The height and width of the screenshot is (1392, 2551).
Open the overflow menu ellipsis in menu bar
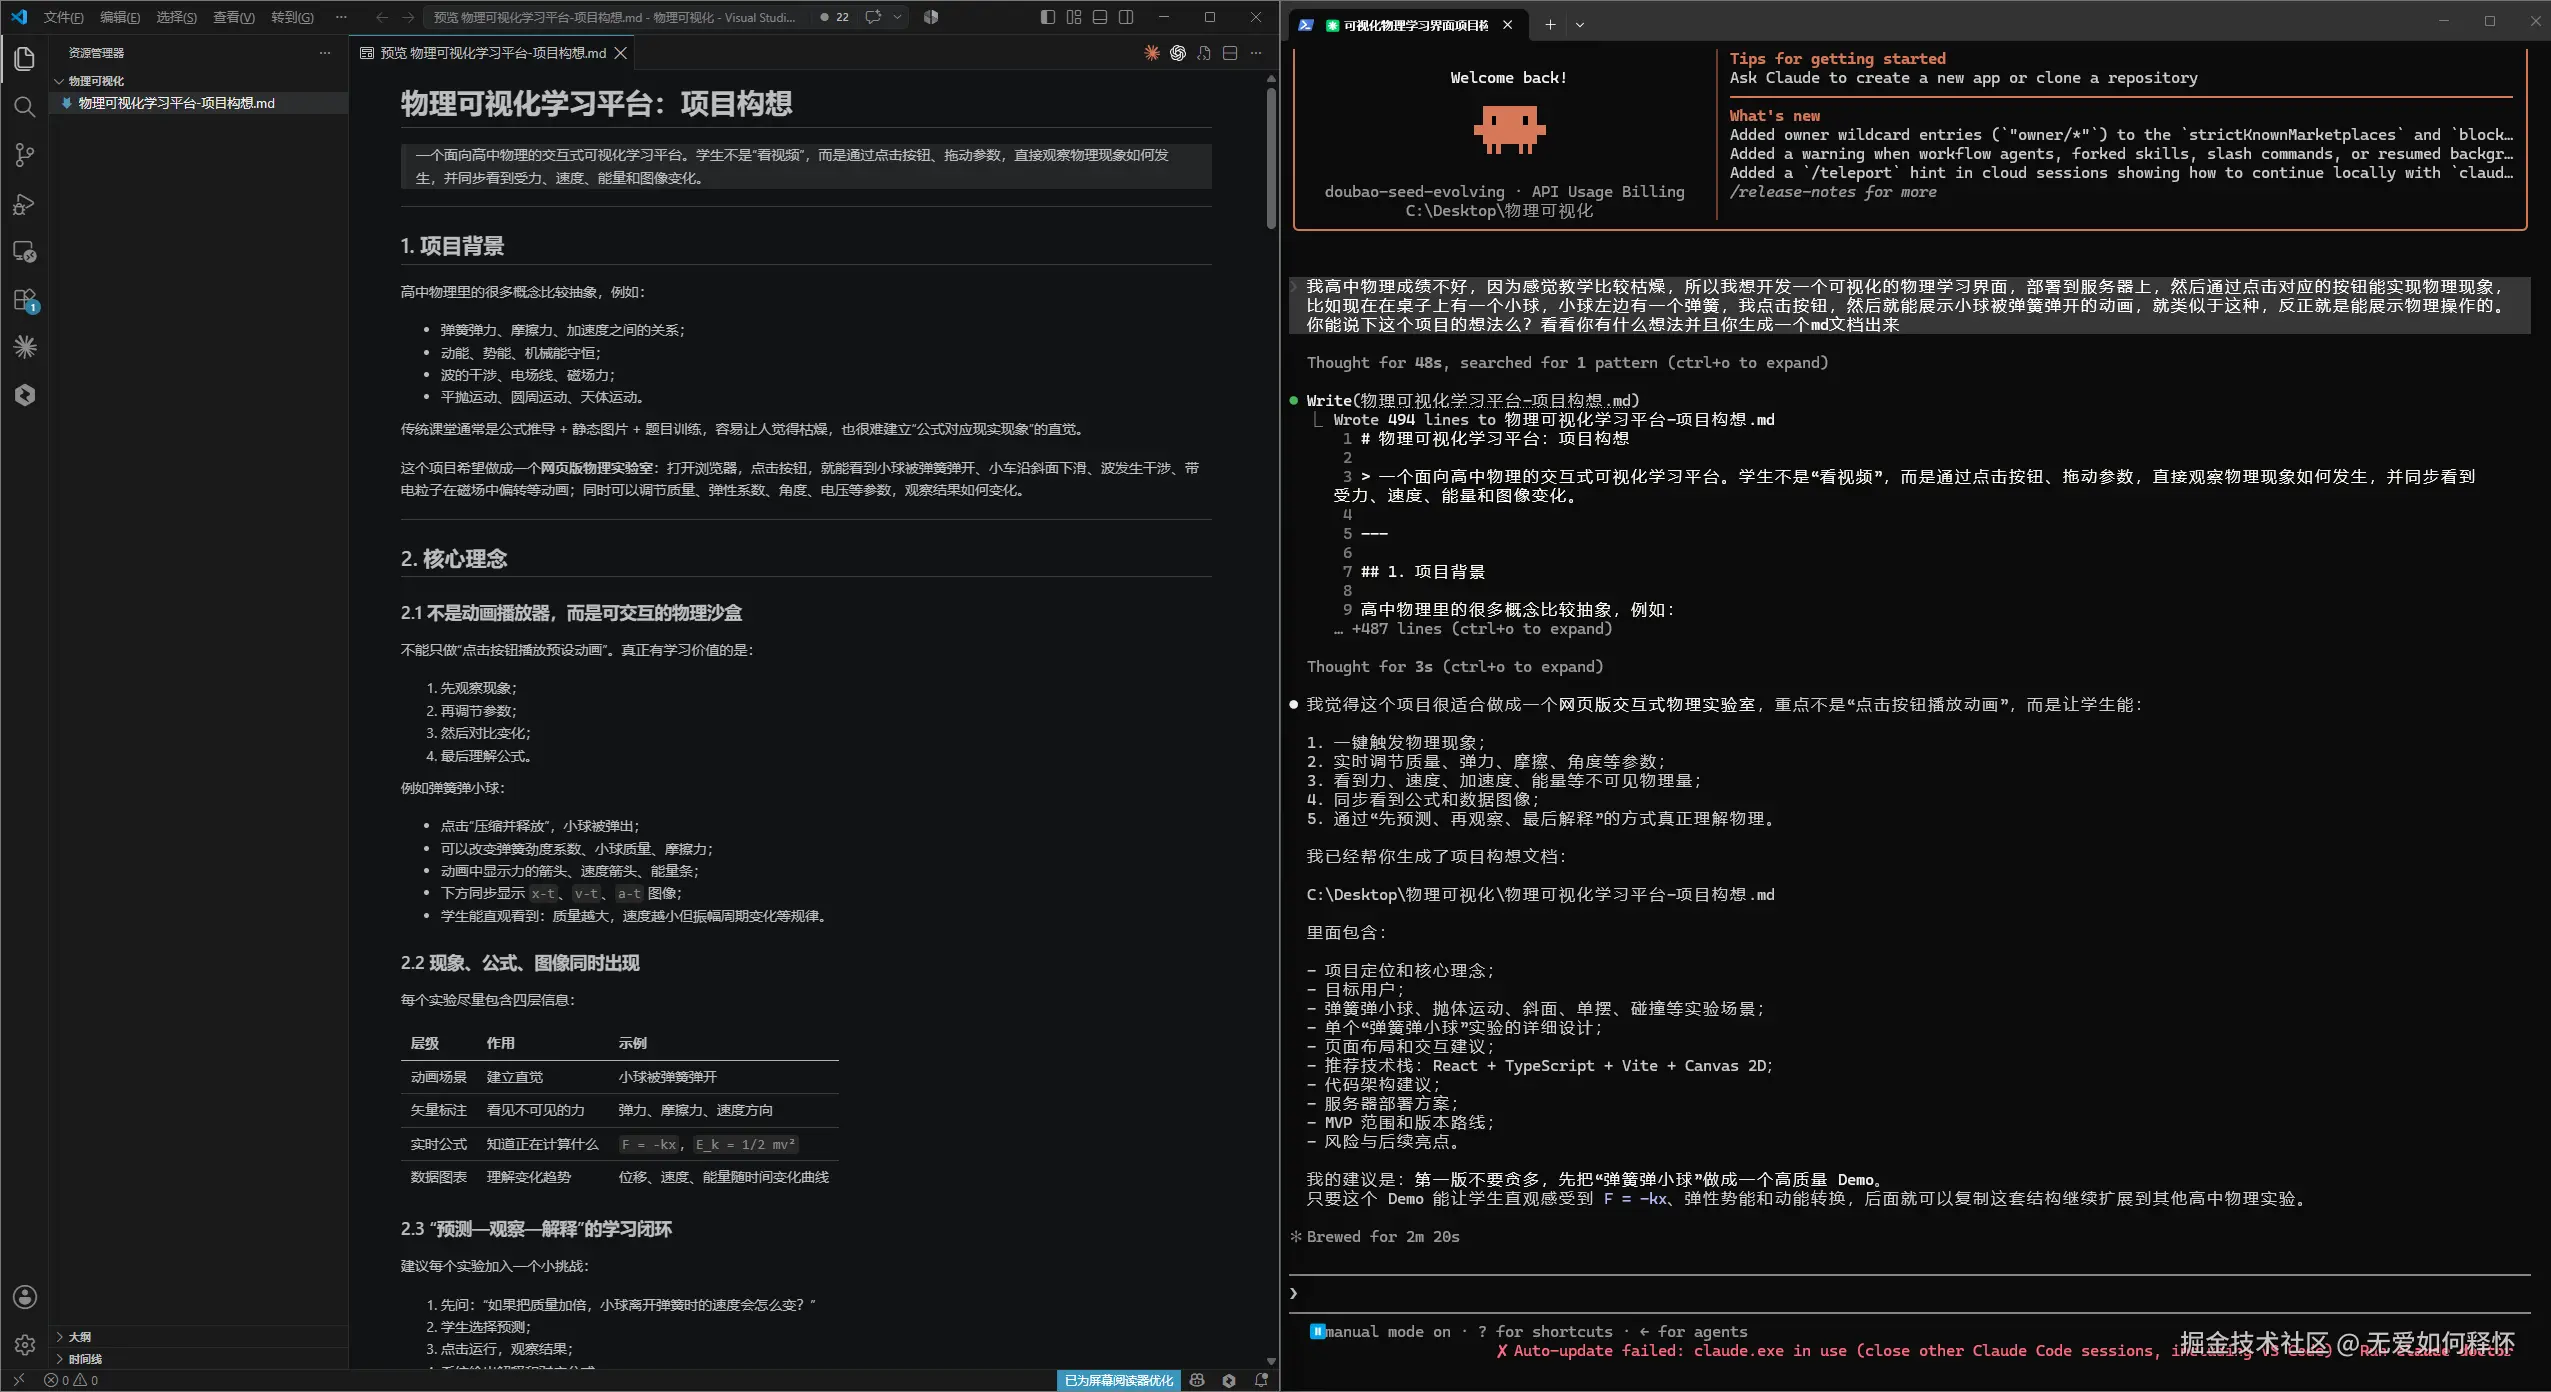click(x=341, y=17)
